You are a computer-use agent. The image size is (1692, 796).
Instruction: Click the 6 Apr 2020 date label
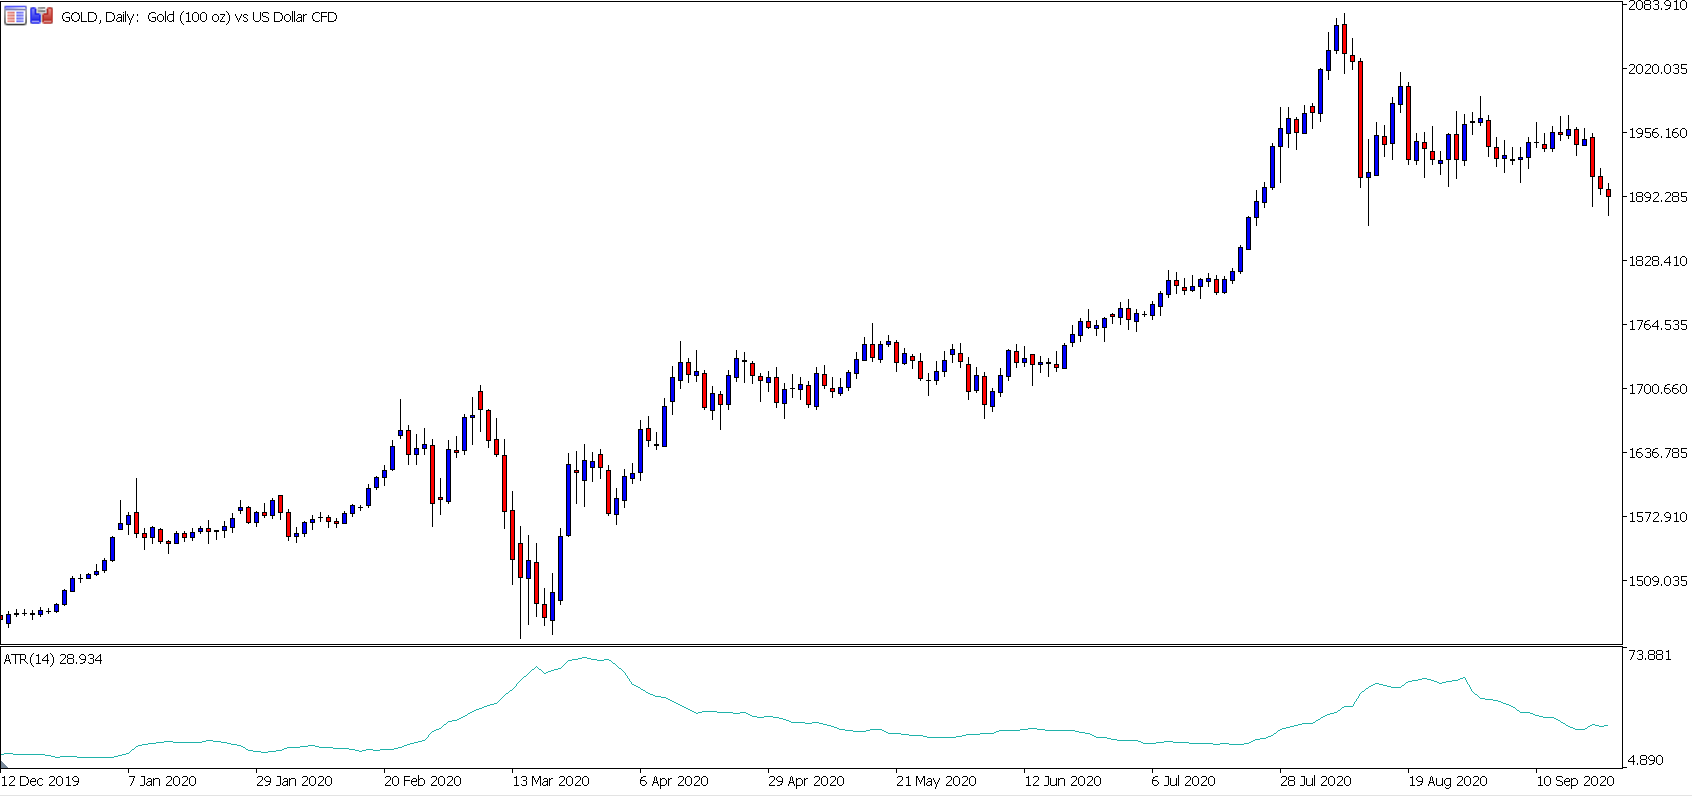tap(674, 781)
